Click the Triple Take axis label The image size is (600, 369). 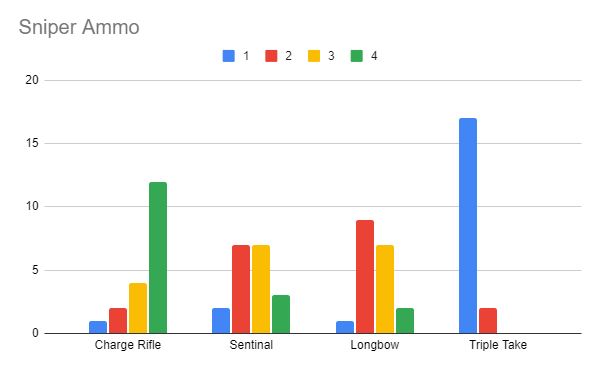(498, 345)
